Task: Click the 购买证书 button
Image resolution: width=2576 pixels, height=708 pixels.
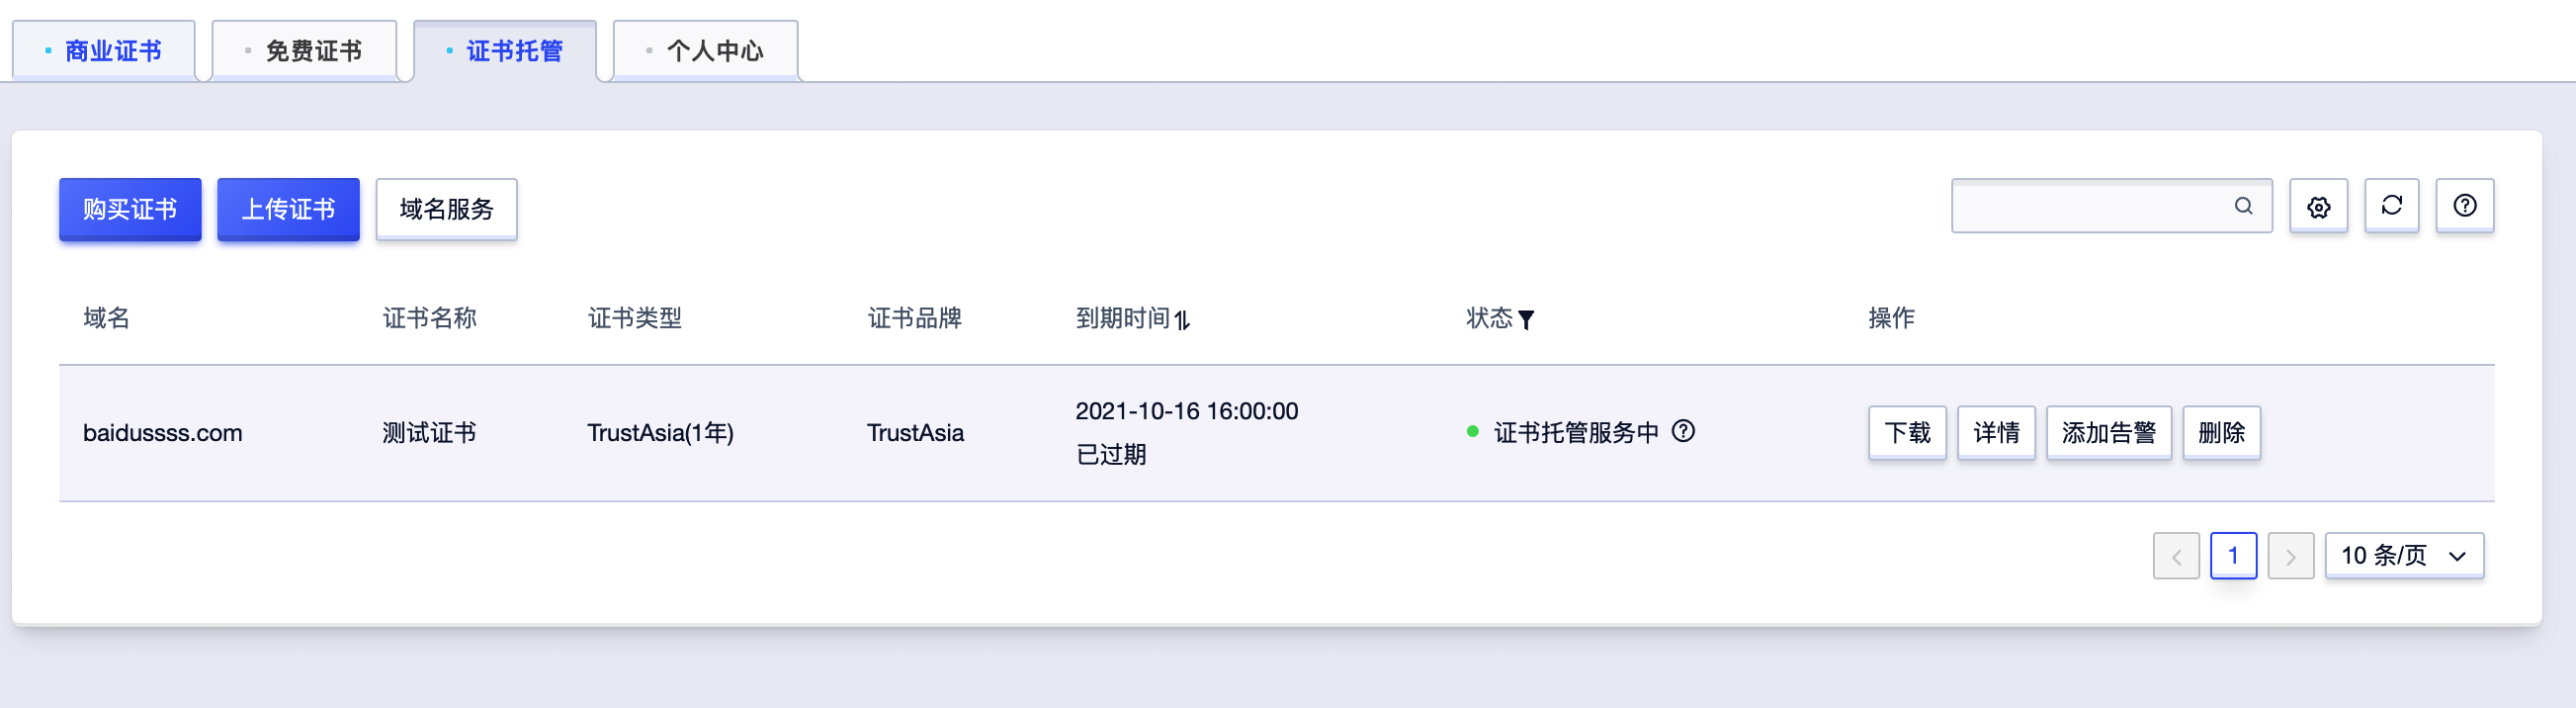Action: pyautogui.click(x=130, y=209)
